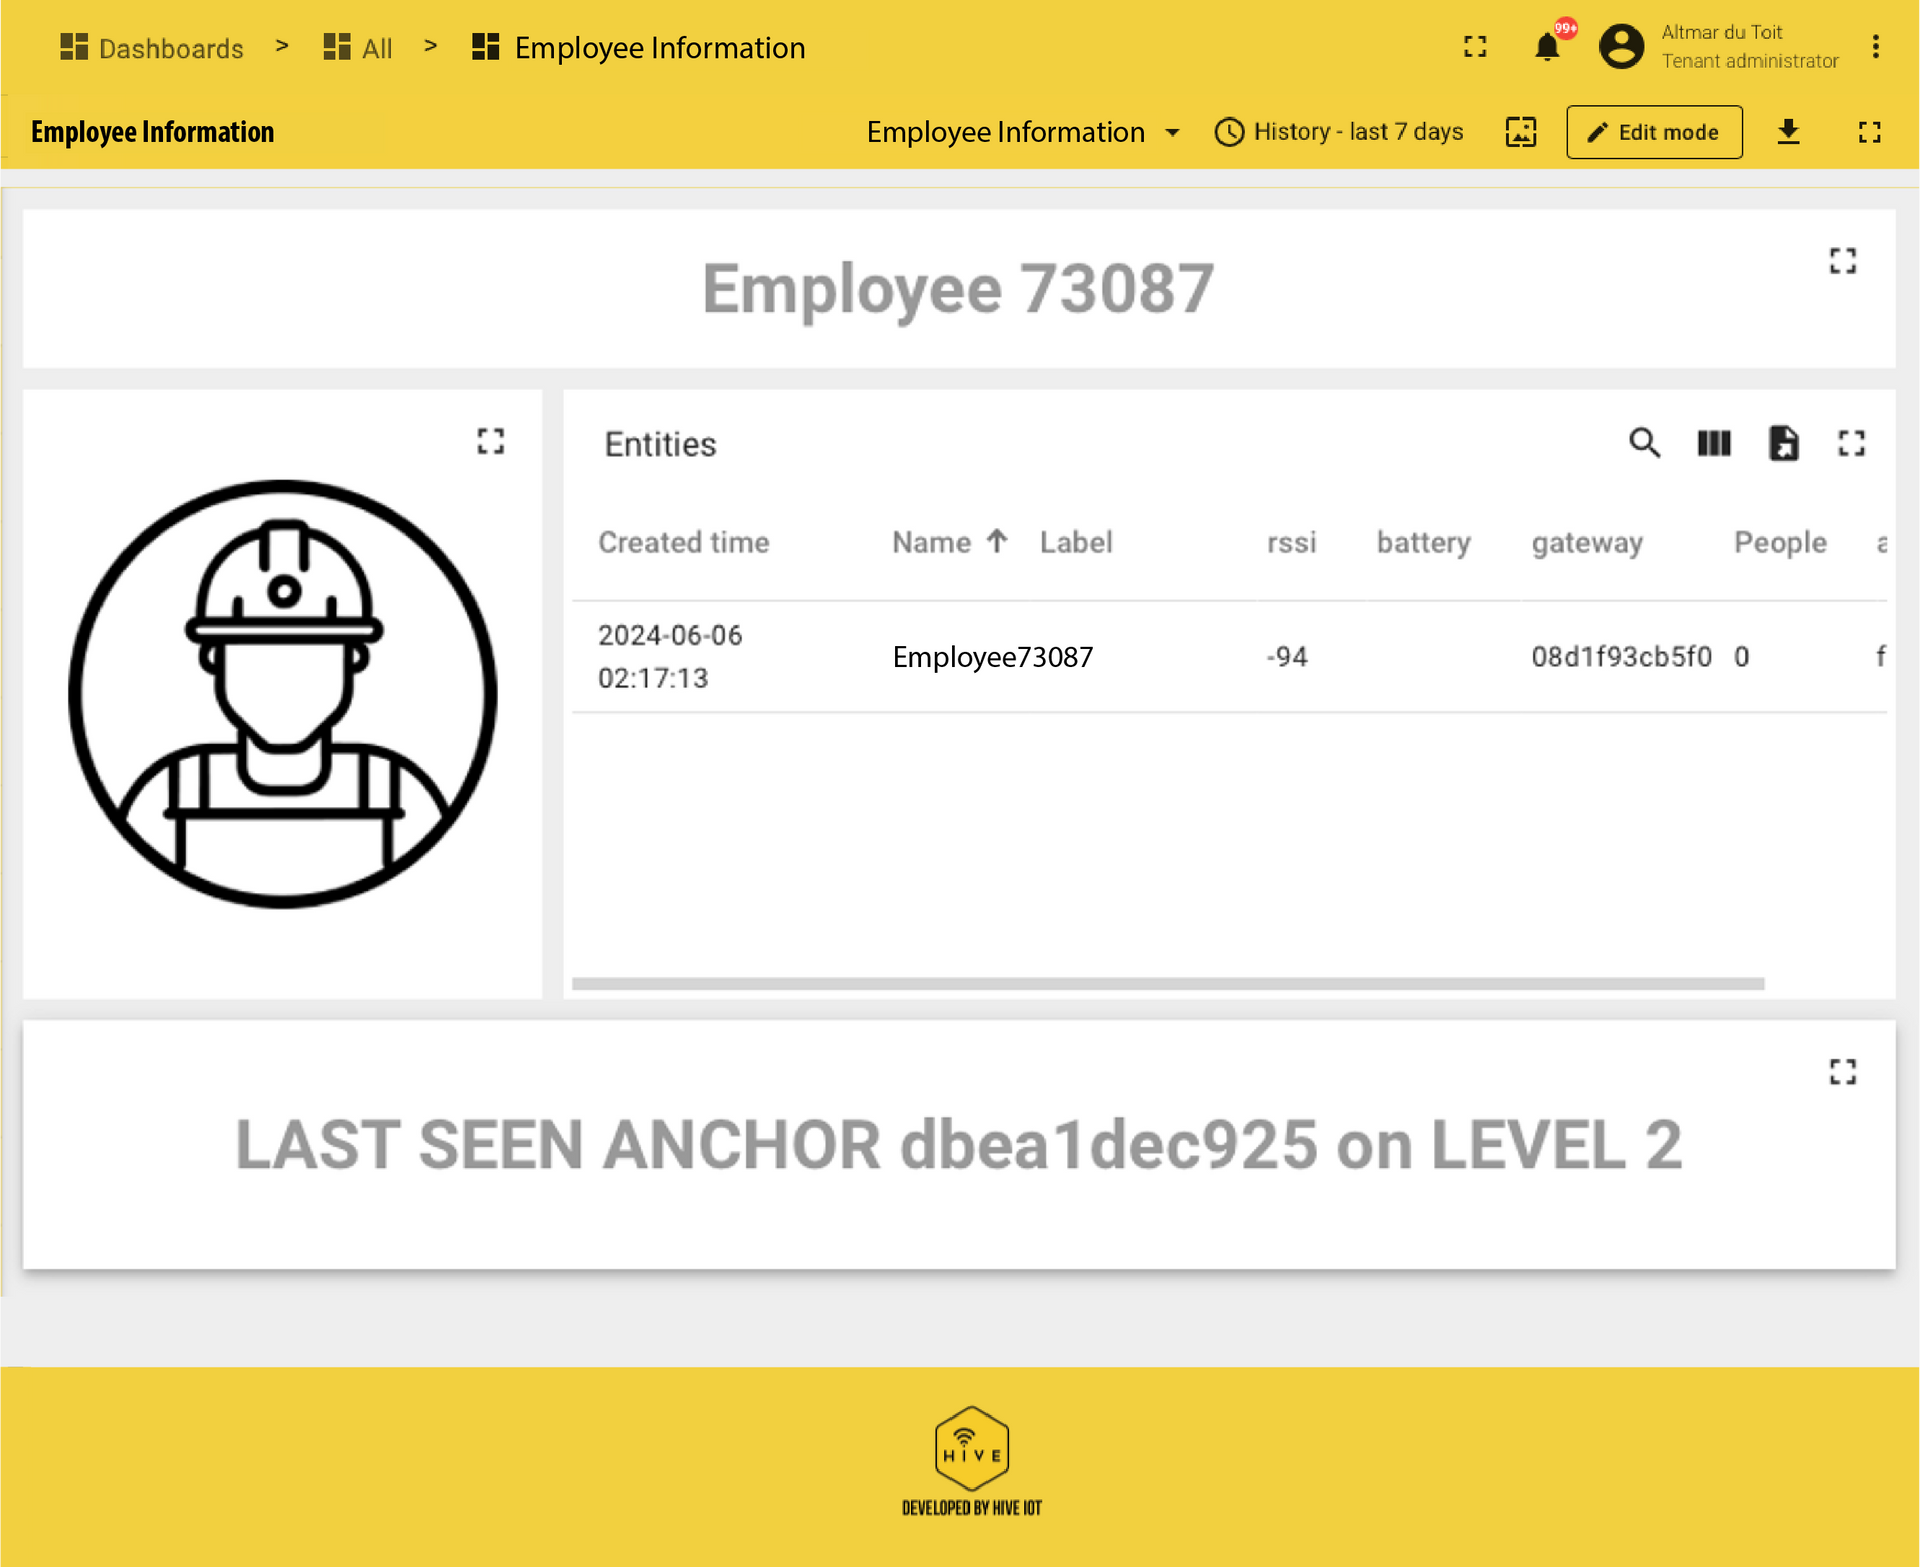Expand the employee photo widget to fullscreen

pos(490,440)
